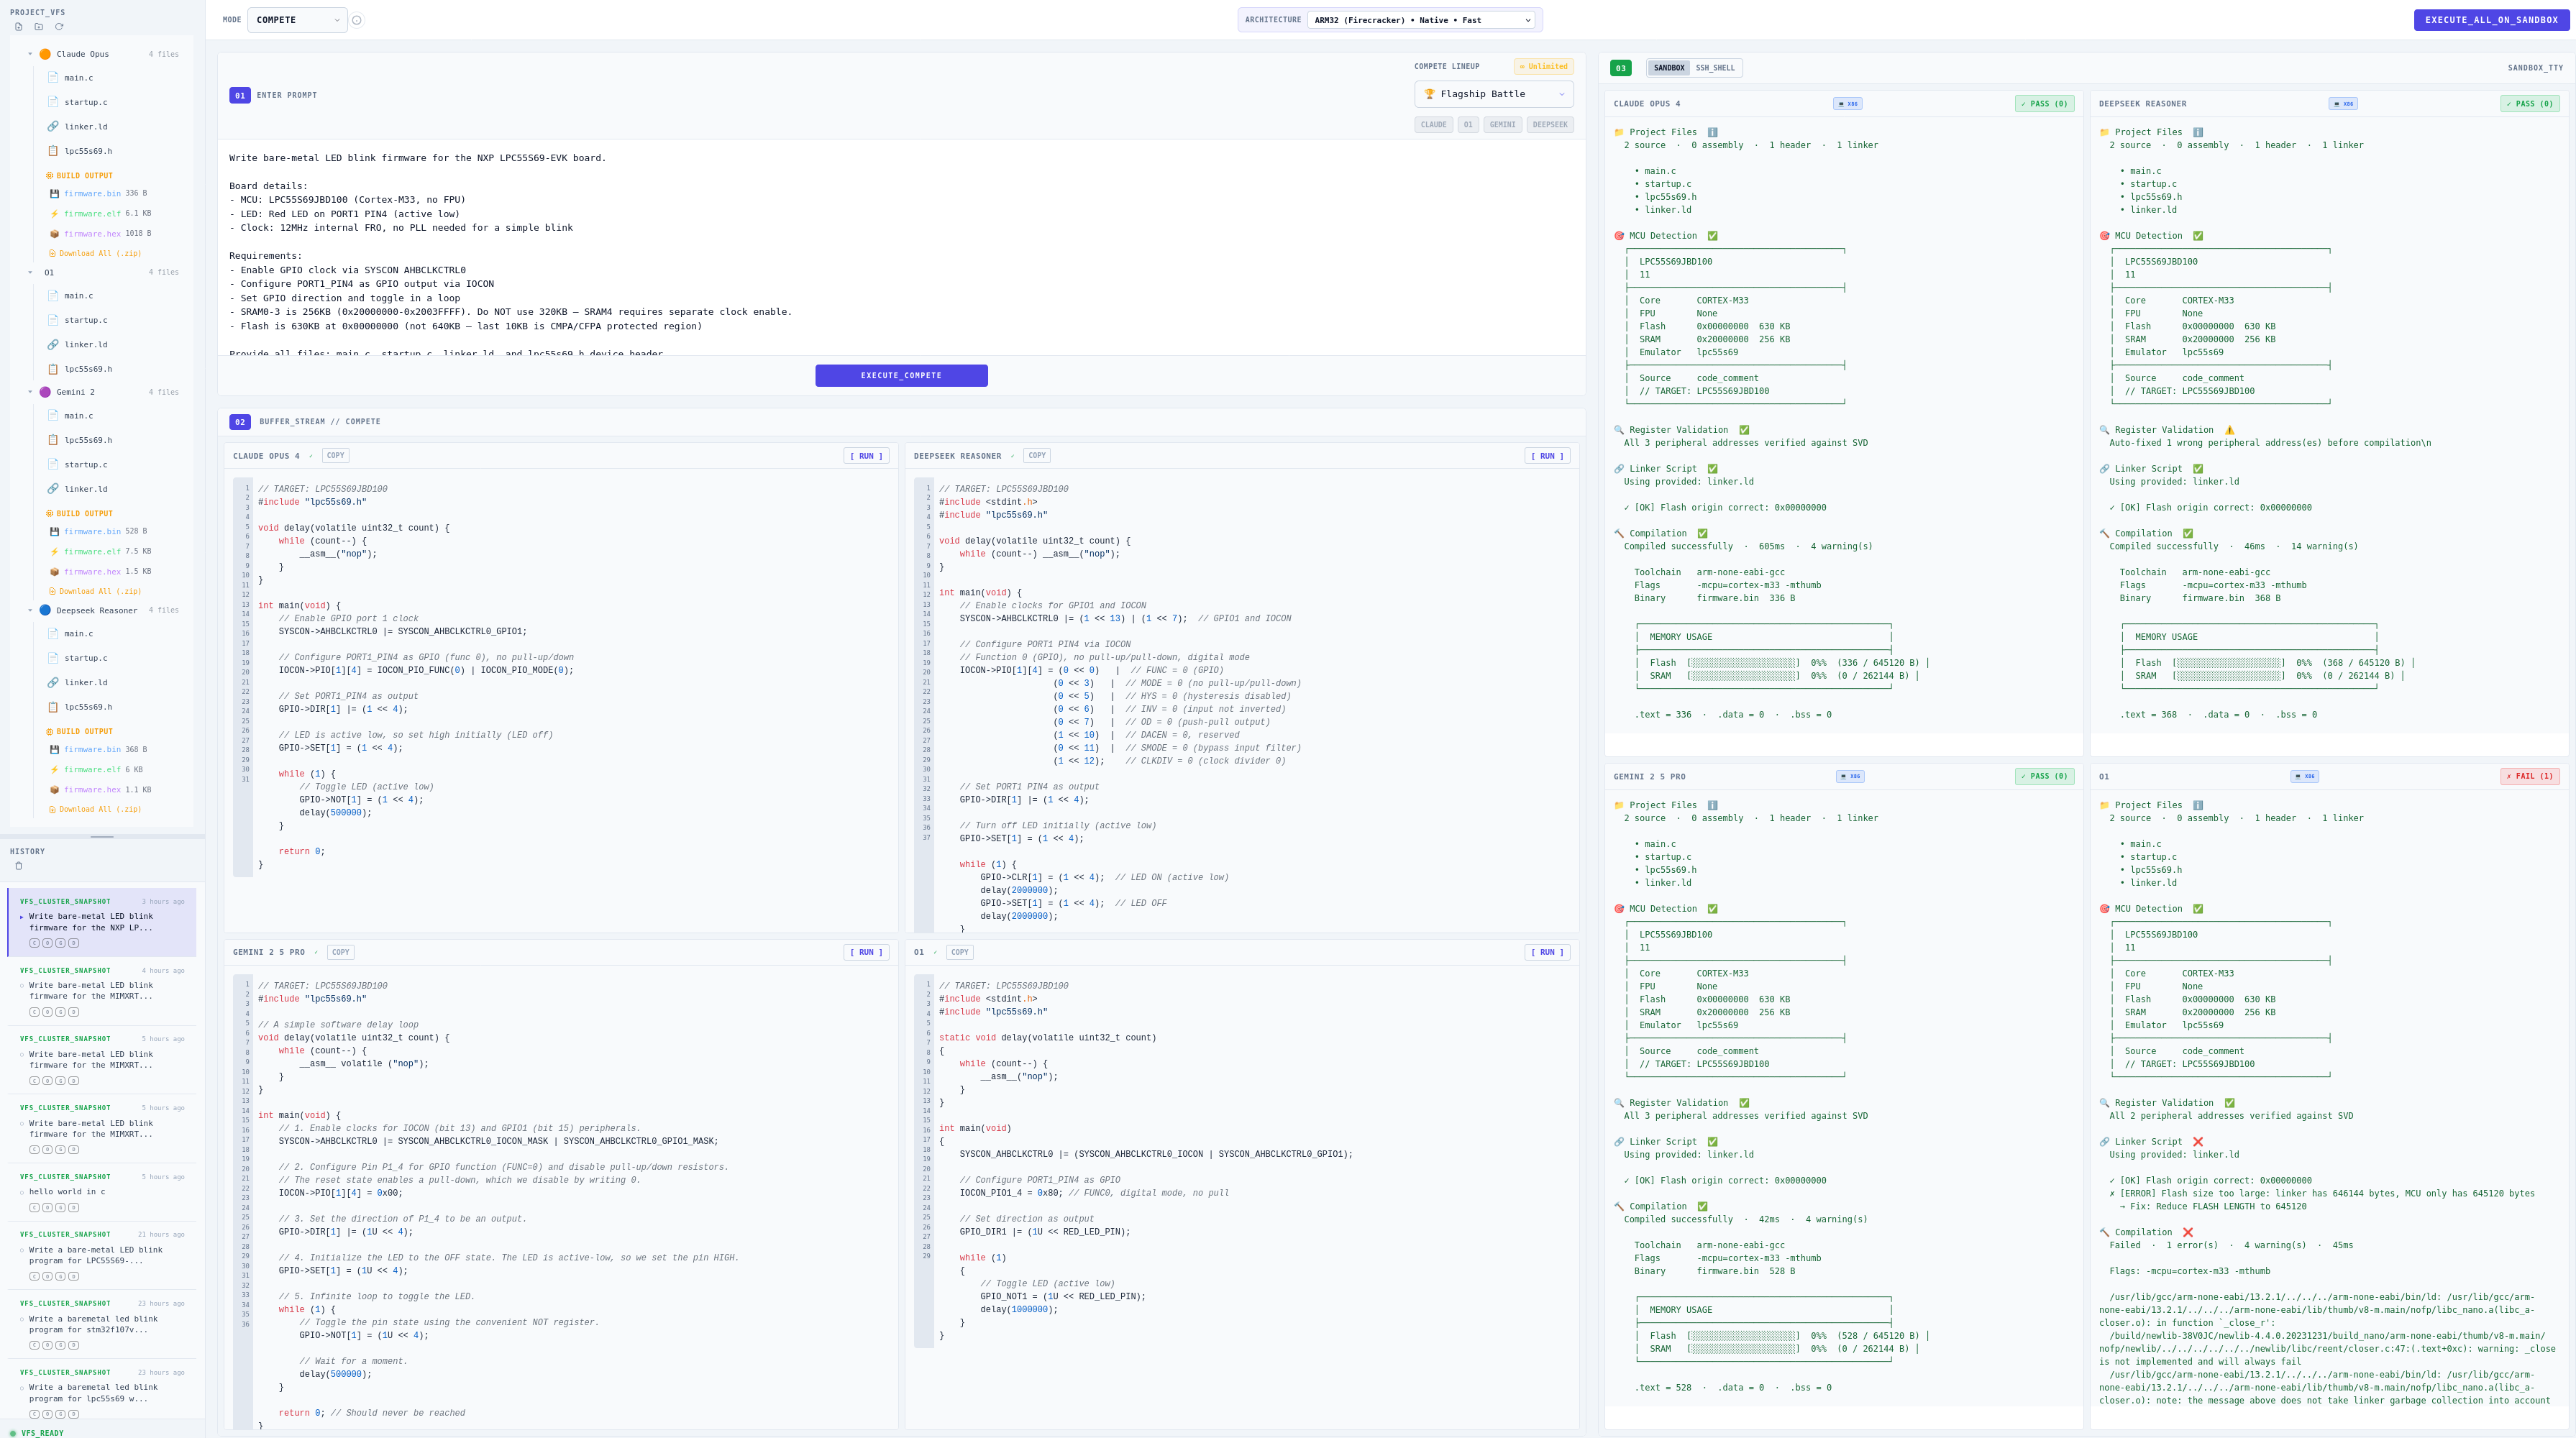Screen dimensions: 2576x1438
Task: Open the MODE dropdown showing COMPETE
Action: pyautogui.click(x=297, y=20)
